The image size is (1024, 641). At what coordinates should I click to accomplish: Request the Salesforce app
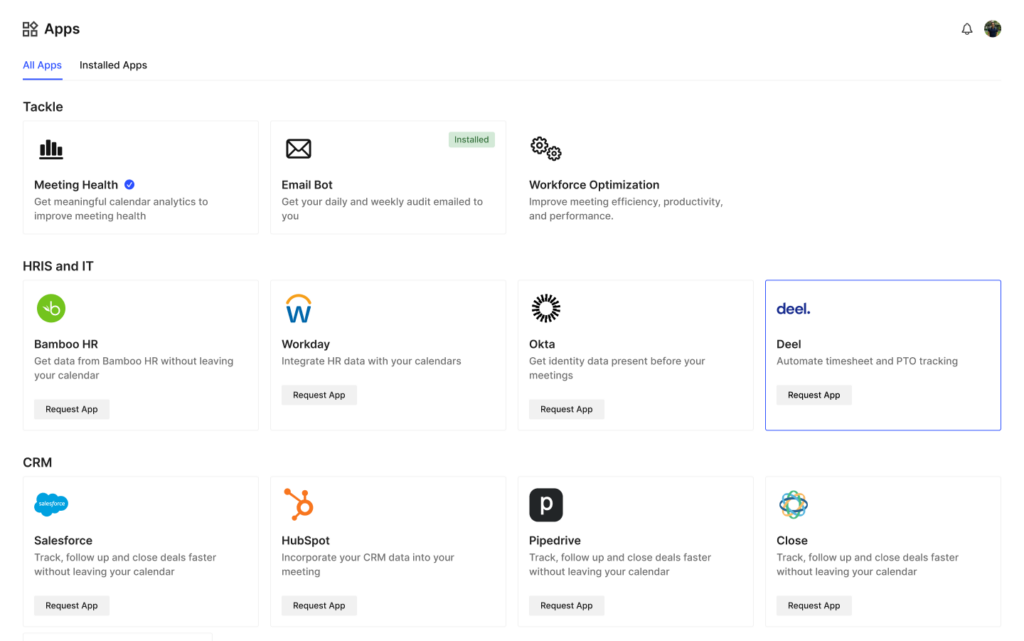coord(72,606)
